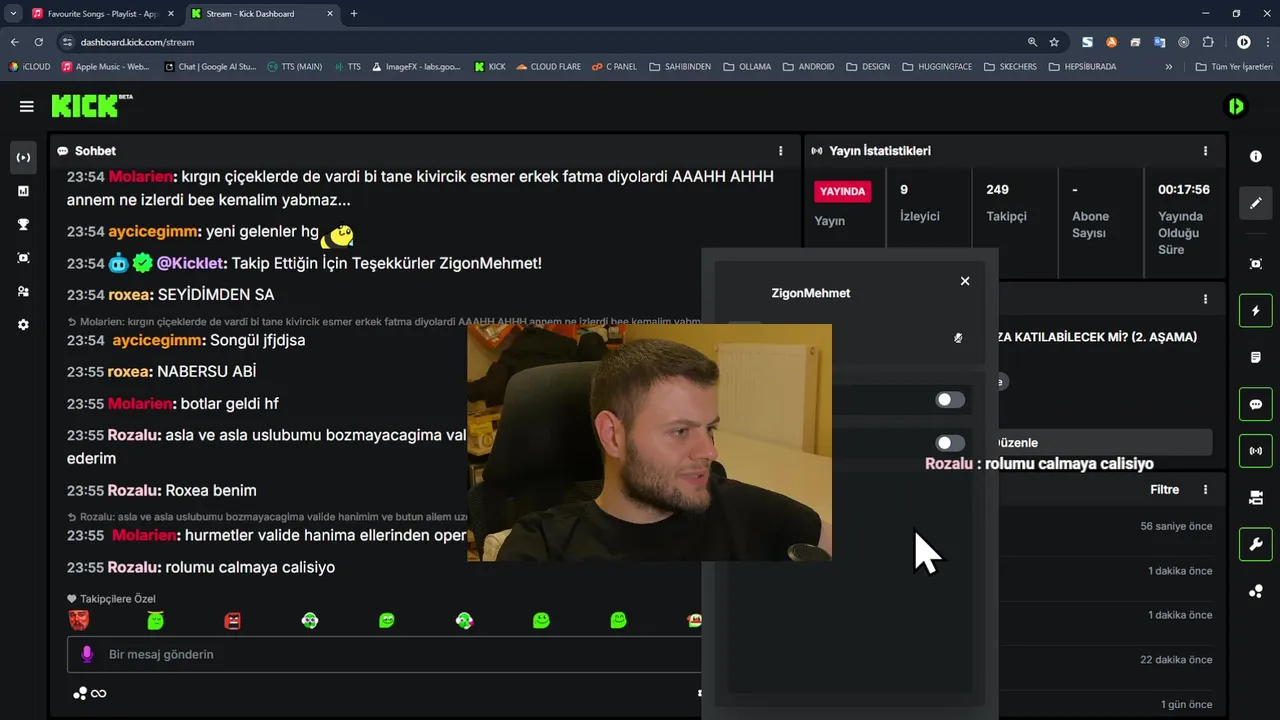This screenshot has height=720, width=1280.
Task: Click the YAYINDA live status badge
Action: pos(842,191)
